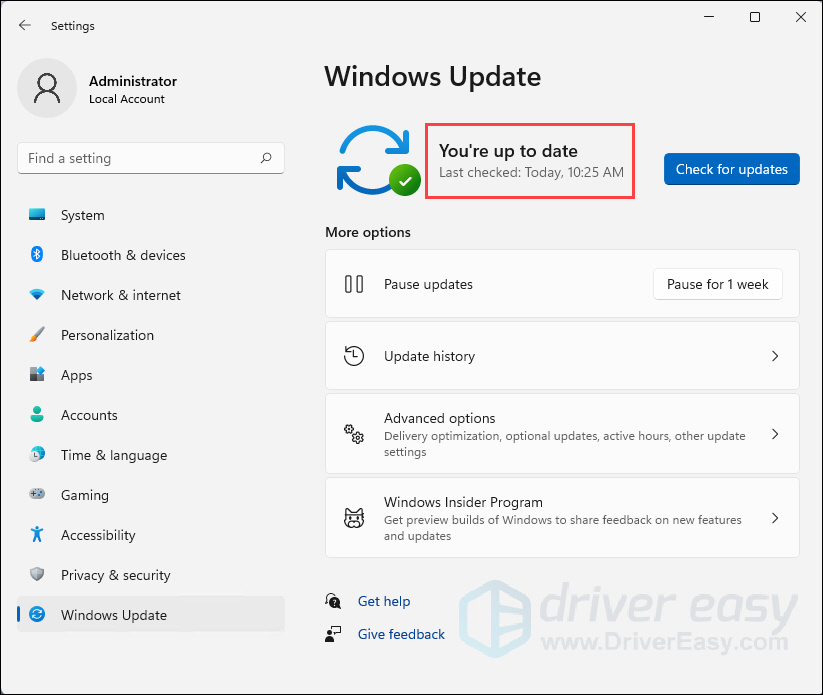
Task: Click the Administrator profile avatar
Action: (x=47, y=88)
